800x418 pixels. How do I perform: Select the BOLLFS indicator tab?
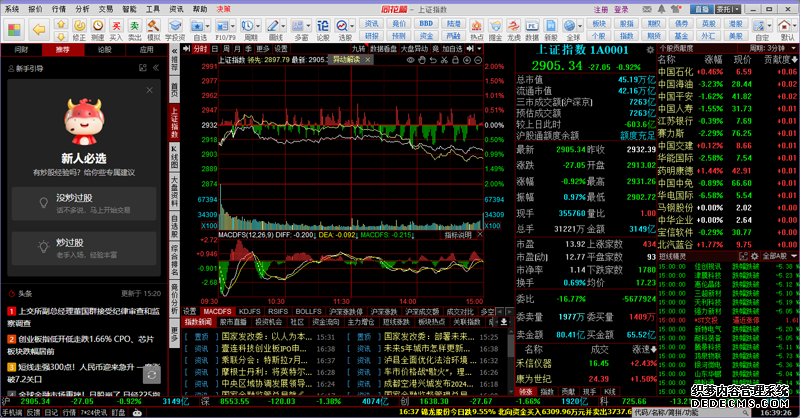(x=308, y=311)
